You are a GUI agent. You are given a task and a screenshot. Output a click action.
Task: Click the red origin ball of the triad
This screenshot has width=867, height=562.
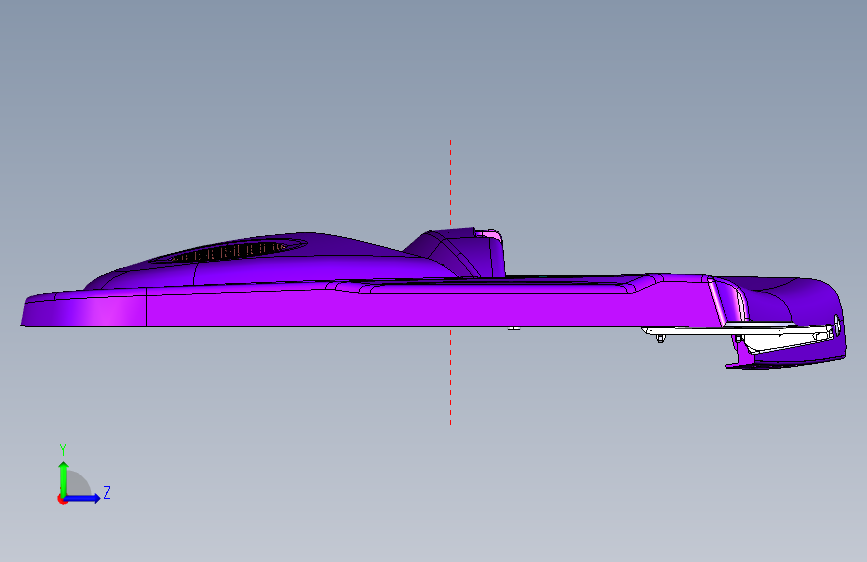pyautogui.click(x=62, y=499)
